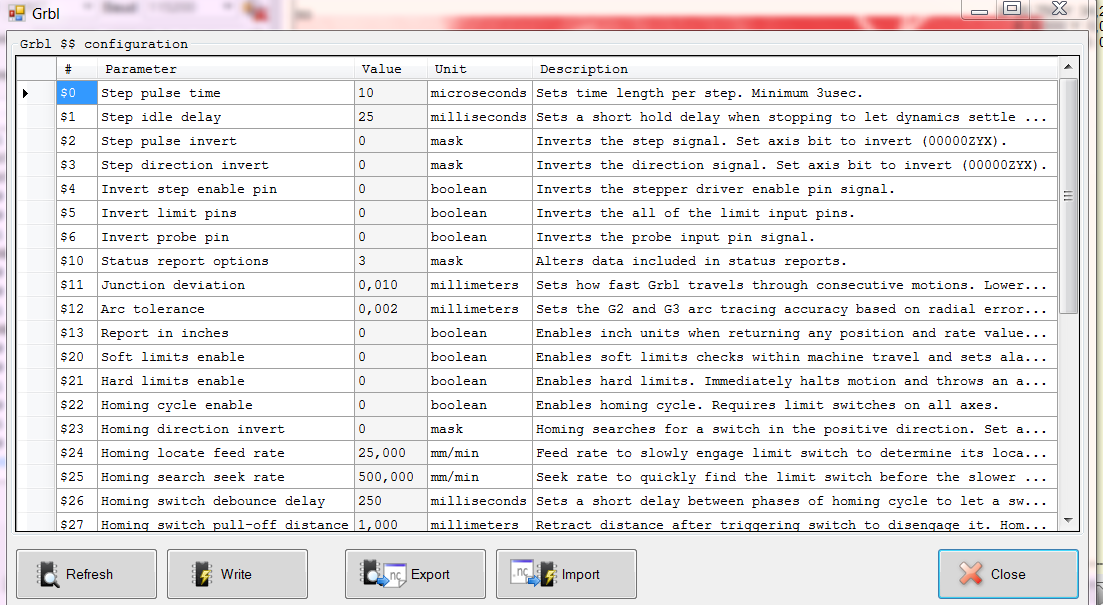
Task: Maximize the Grbl window
Action: pos(1012,8)
